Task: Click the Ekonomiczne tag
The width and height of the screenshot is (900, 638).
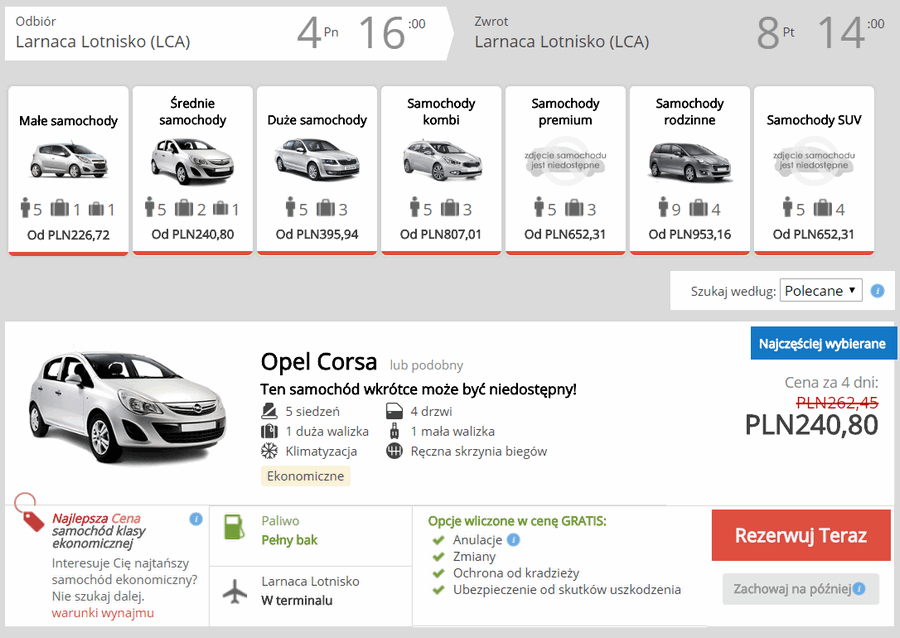Action: (305, 476)
